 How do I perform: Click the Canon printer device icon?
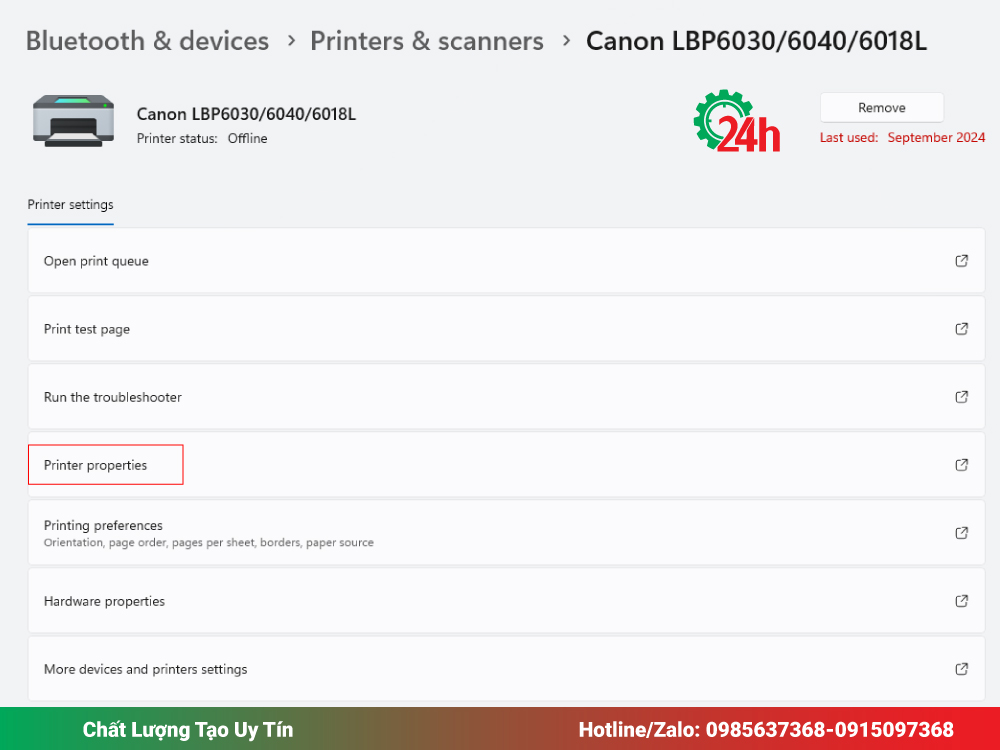(73, 121)
